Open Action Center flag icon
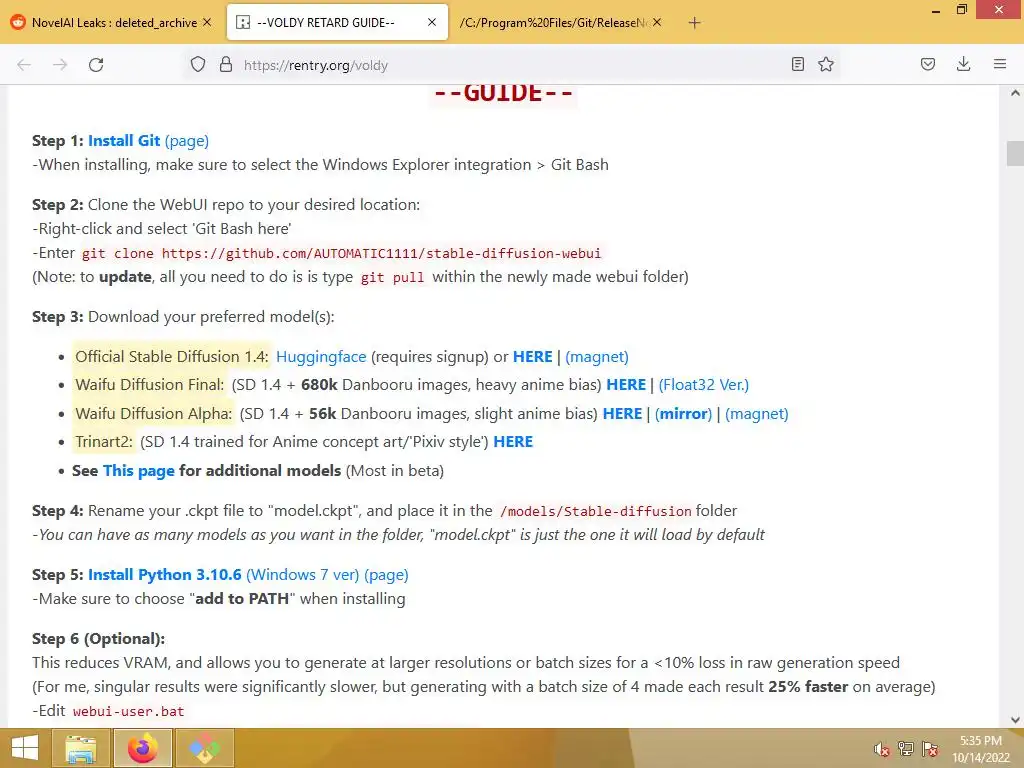 point(930,749)
